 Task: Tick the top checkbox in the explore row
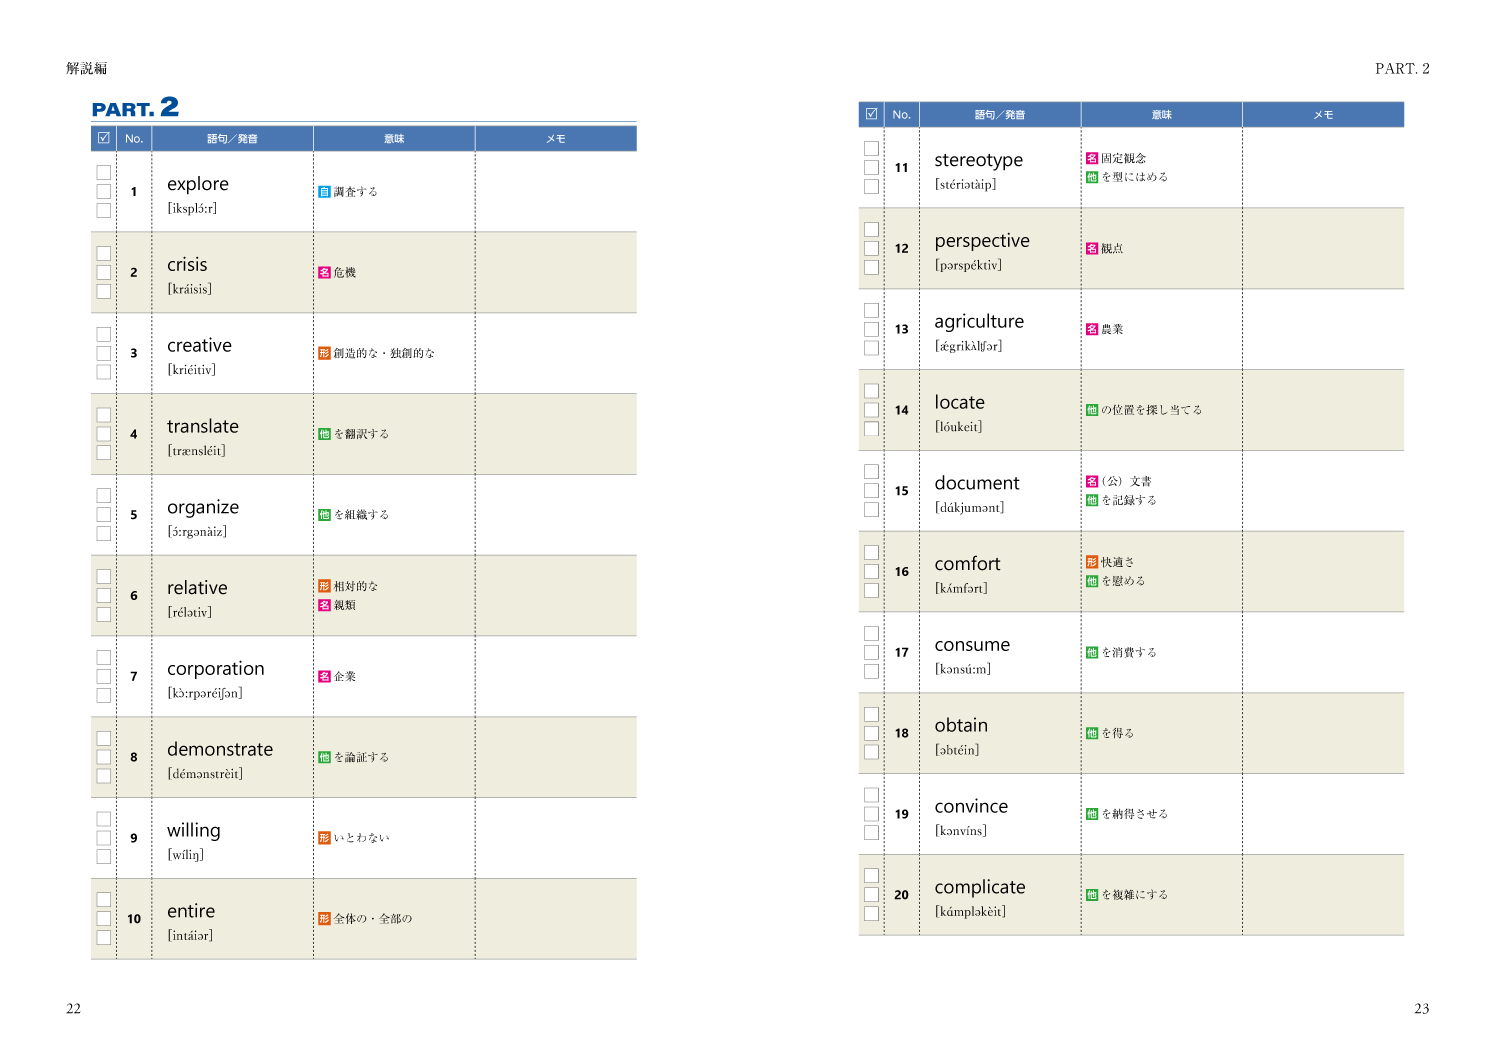[x=104, y=173]
